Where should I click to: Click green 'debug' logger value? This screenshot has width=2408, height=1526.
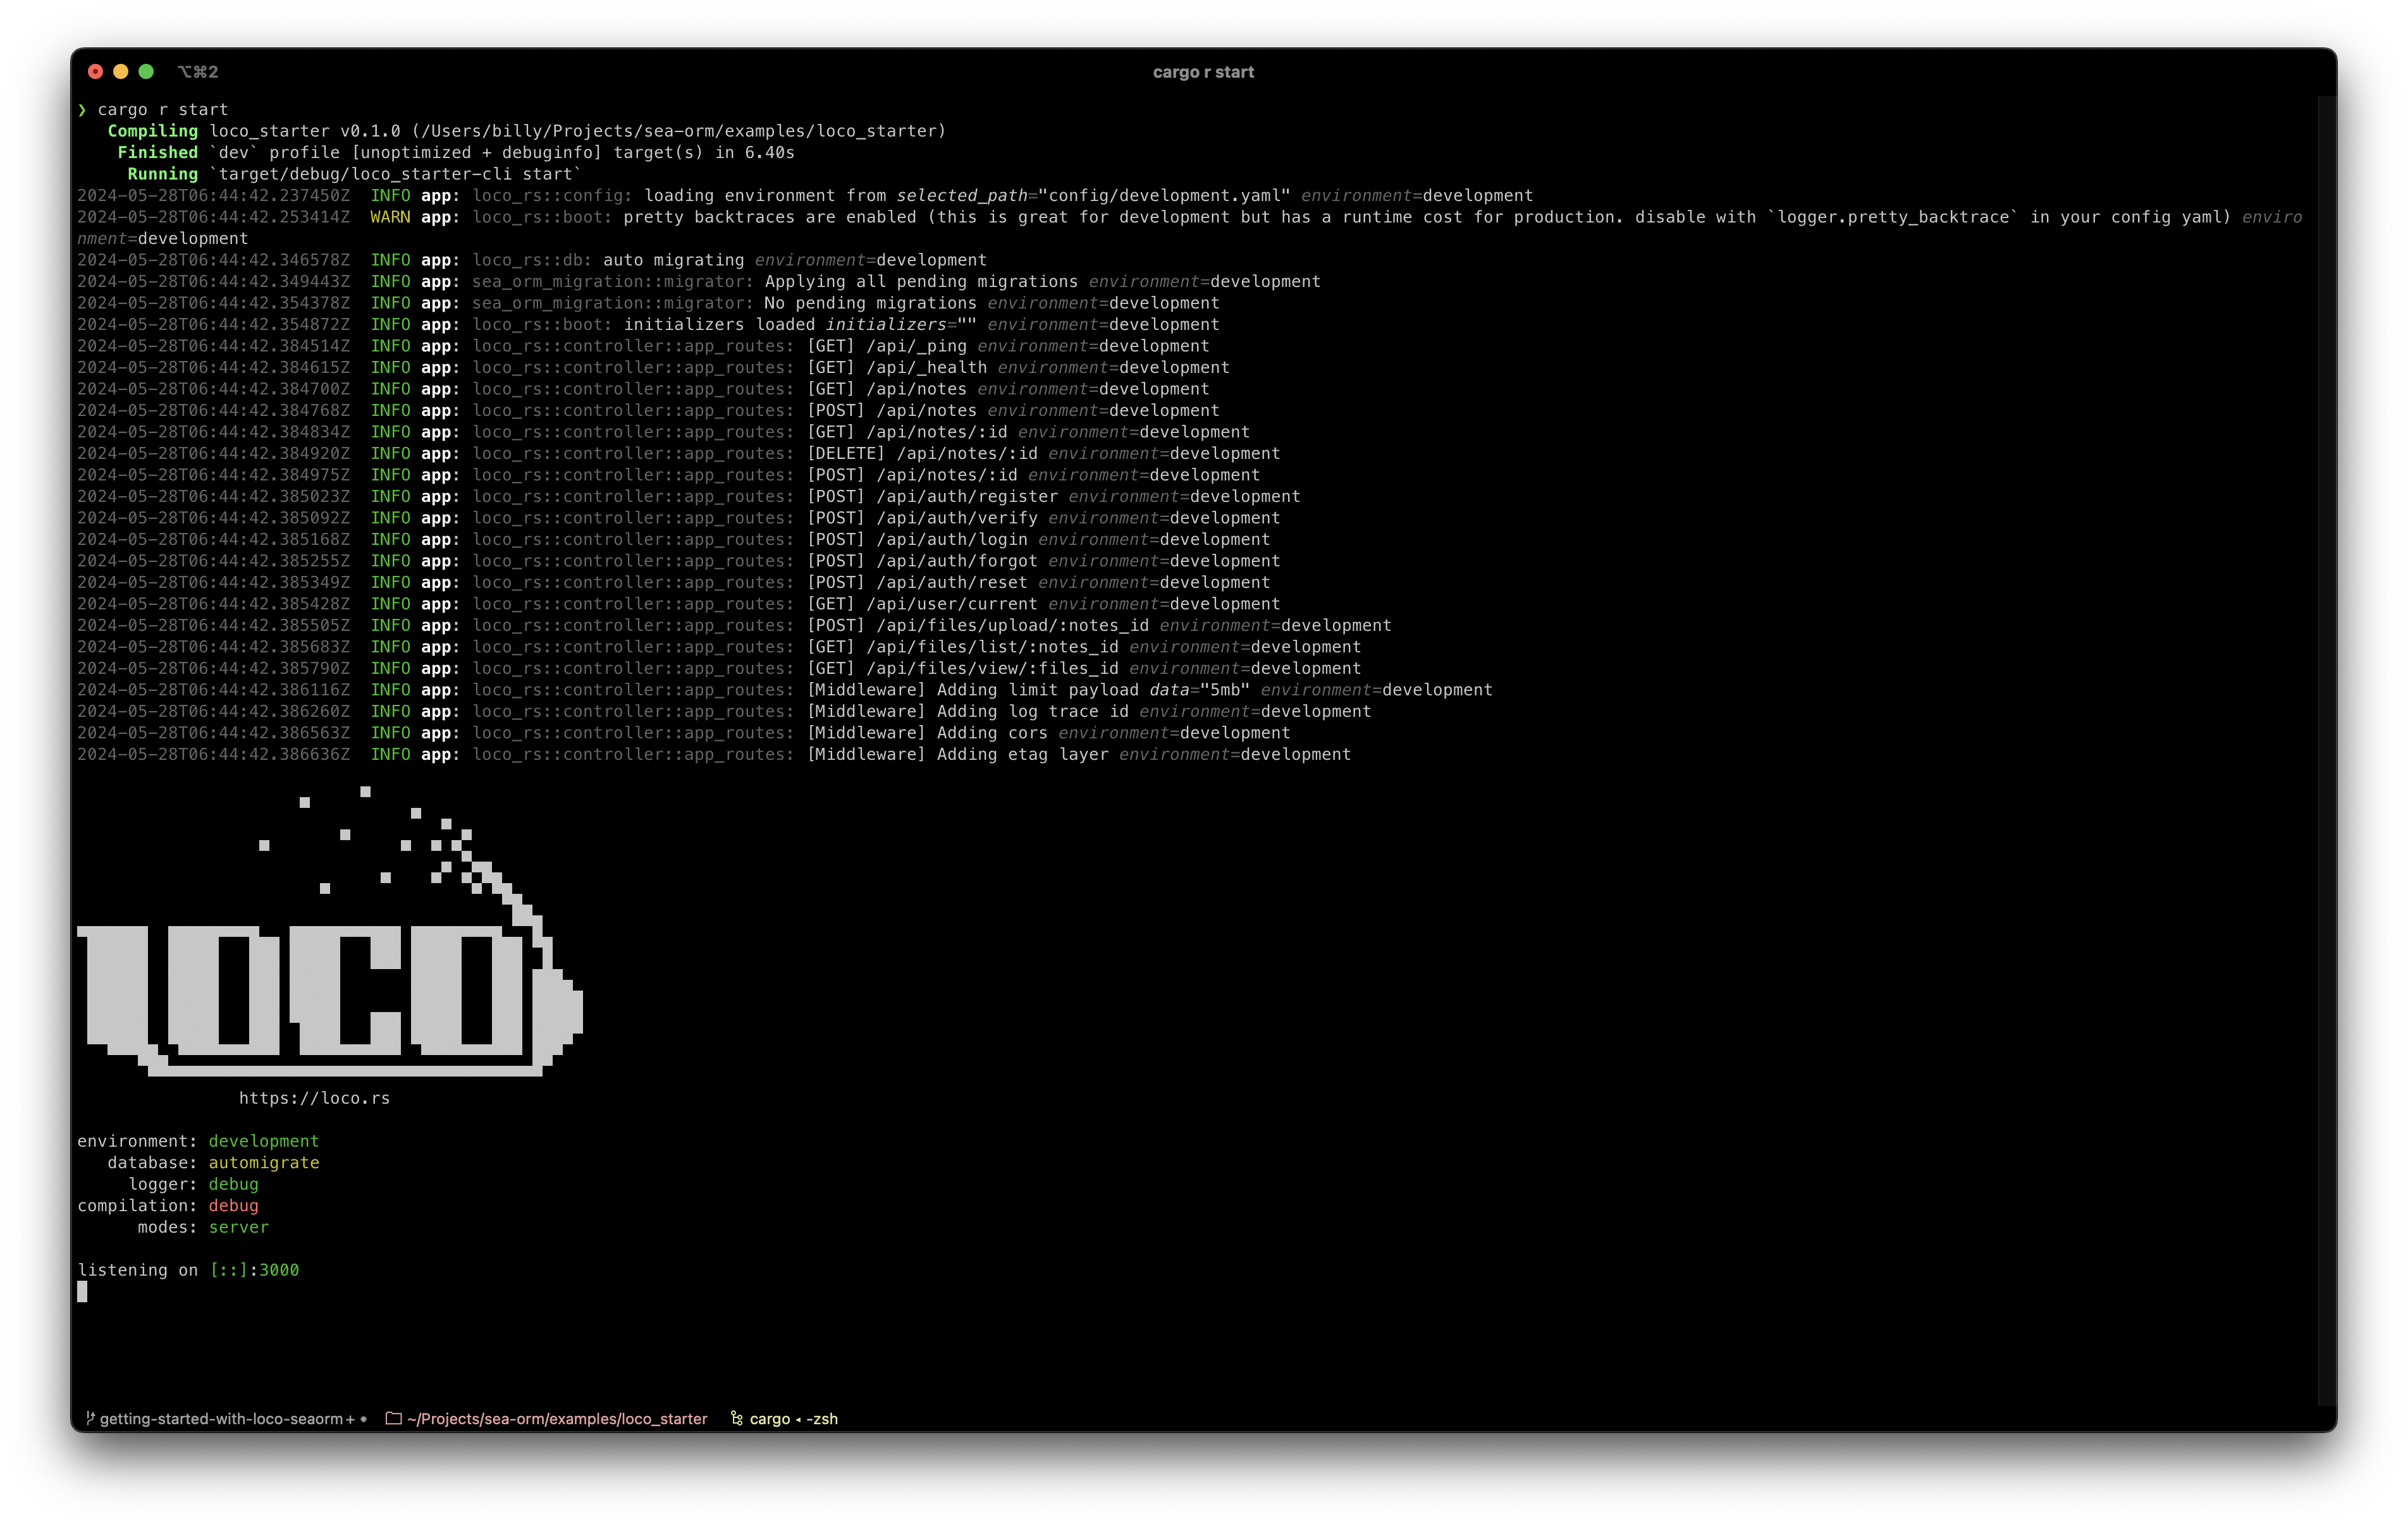pos(234,1184)
